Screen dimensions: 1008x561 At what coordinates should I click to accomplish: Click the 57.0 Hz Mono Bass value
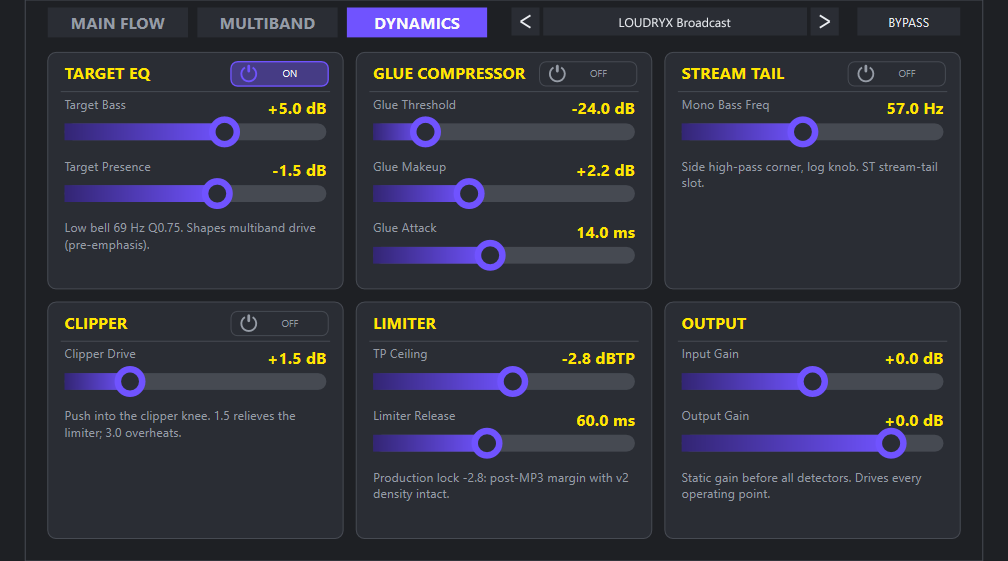[x=915, y=109]
